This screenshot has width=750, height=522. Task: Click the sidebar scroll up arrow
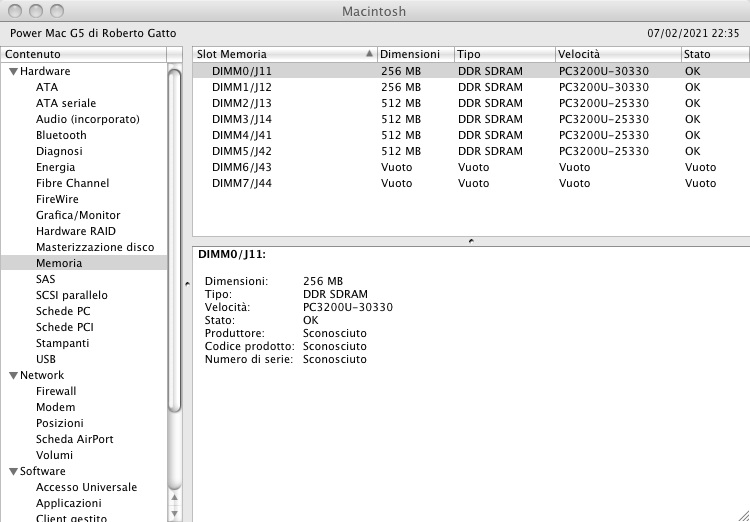[175, 498]
